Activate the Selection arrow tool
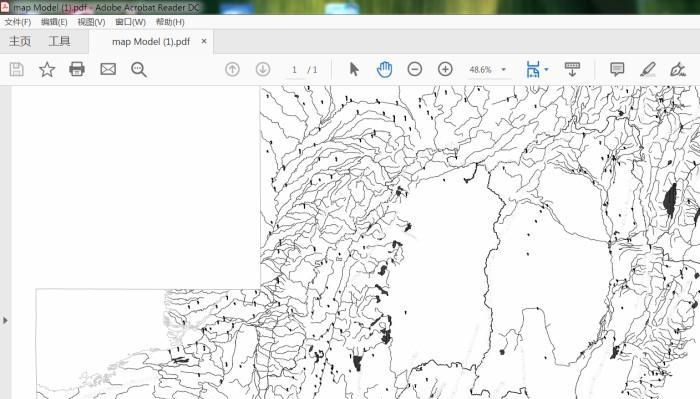Viewport: 700px width, 399px height. point(354,69)
